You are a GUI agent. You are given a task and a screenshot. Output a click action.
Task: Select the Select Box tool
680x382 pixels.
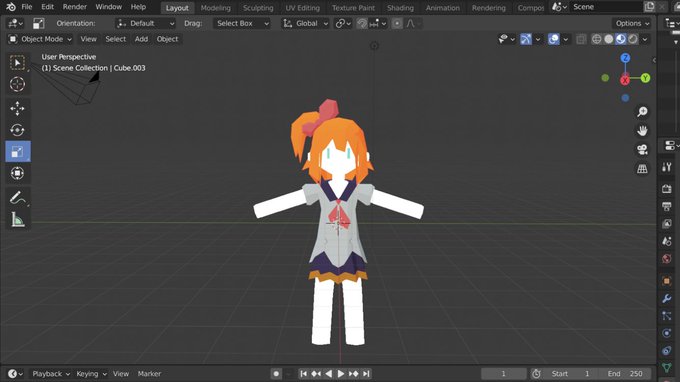click(x=17, y=63)
